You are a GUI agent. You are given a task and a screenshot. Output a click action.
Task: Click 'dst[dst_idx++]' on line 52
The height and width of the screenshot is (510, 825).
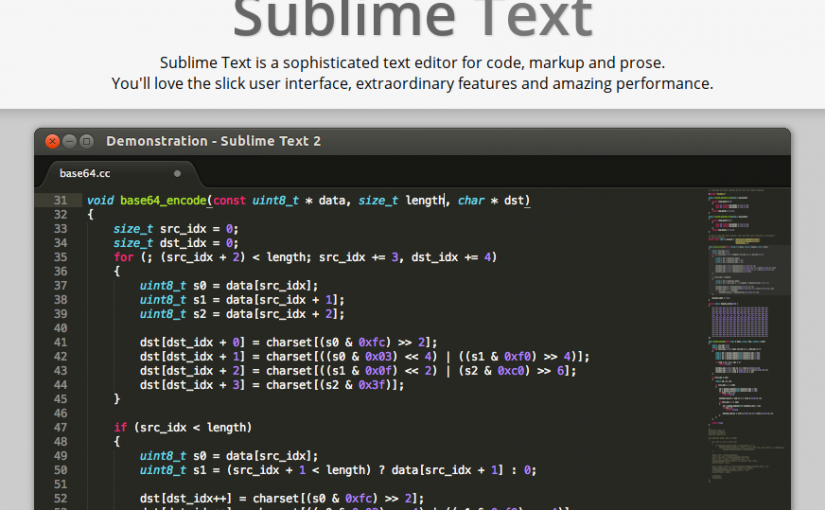[186, 498]
